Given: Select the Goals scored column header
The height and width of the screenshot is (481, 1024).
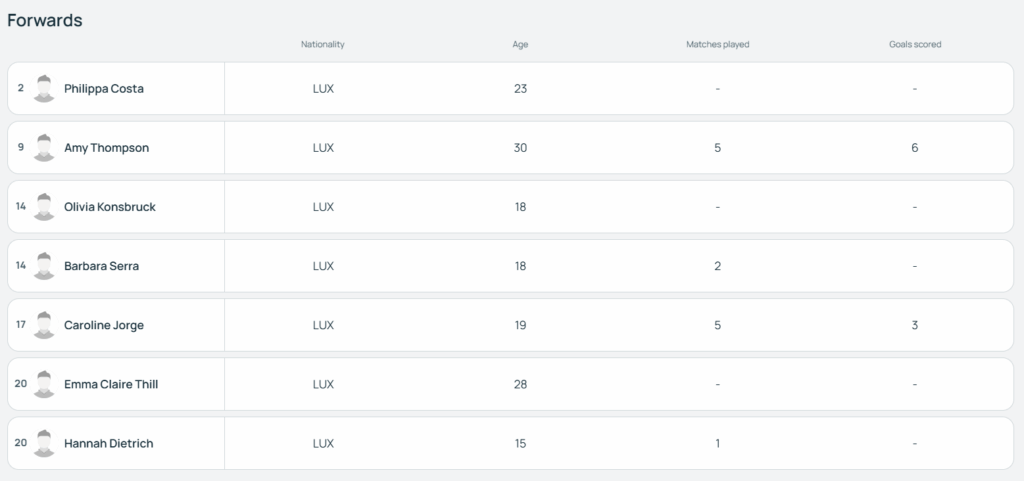Looking at the screenshot, I should coord(915,44).
